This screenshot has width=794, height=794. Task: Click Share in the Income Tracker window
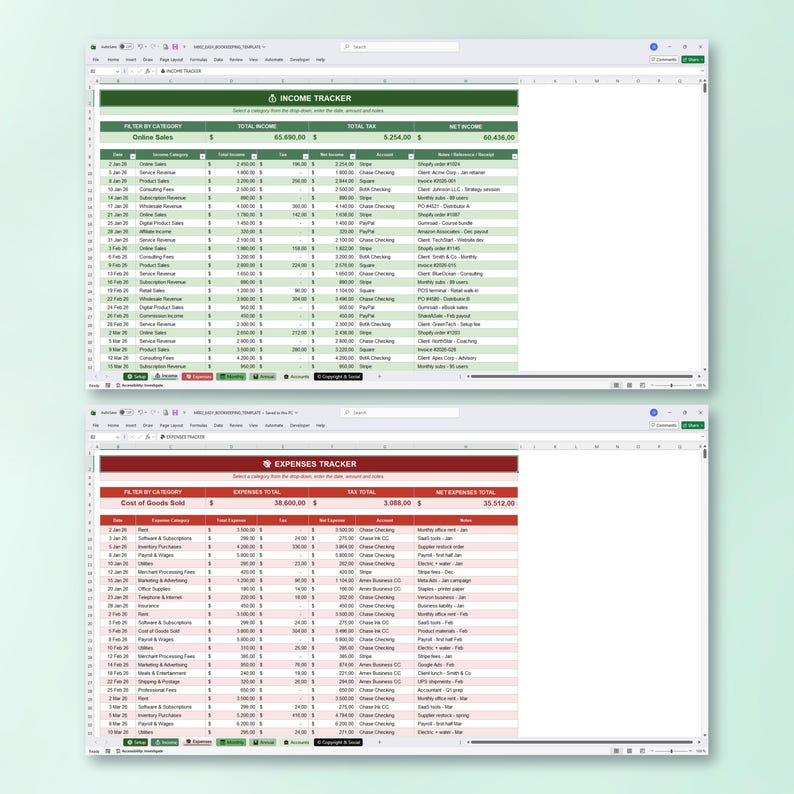[x=693, y=59]
